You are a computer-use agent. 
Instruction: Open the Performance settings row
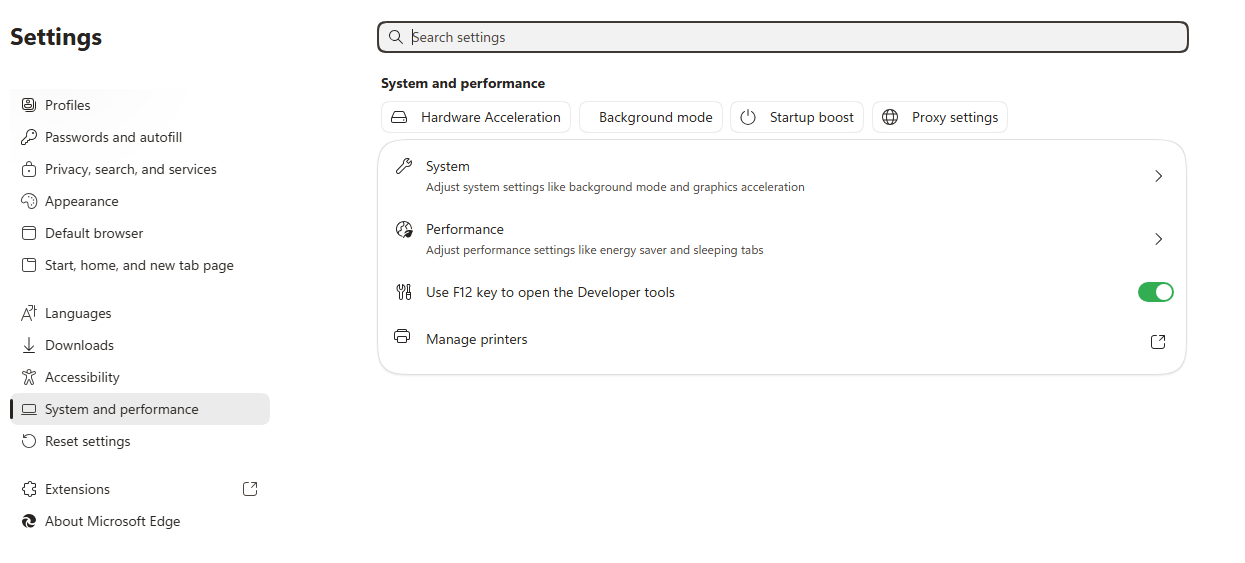click(782, 239)
